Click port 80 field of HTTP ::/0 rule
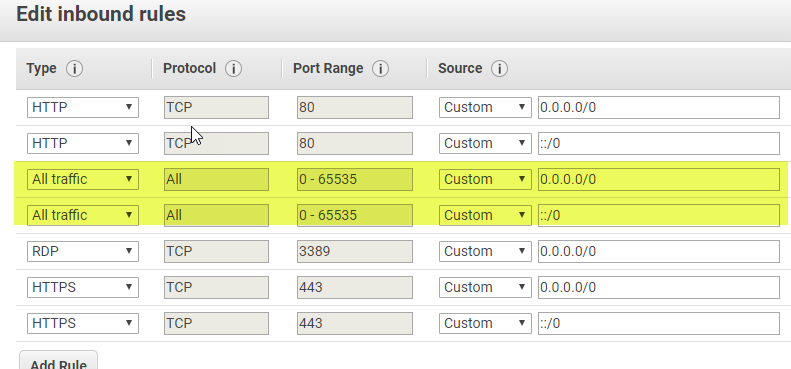This screenshot has width=791, height=369. tap(355, 143)
